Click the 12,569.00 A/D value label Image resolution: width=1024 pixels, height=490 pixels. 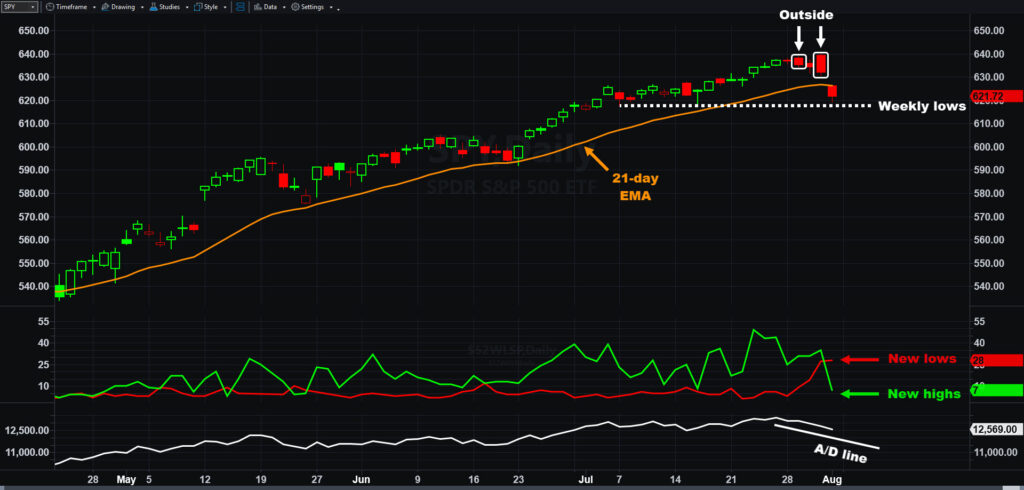coord(995,429)
